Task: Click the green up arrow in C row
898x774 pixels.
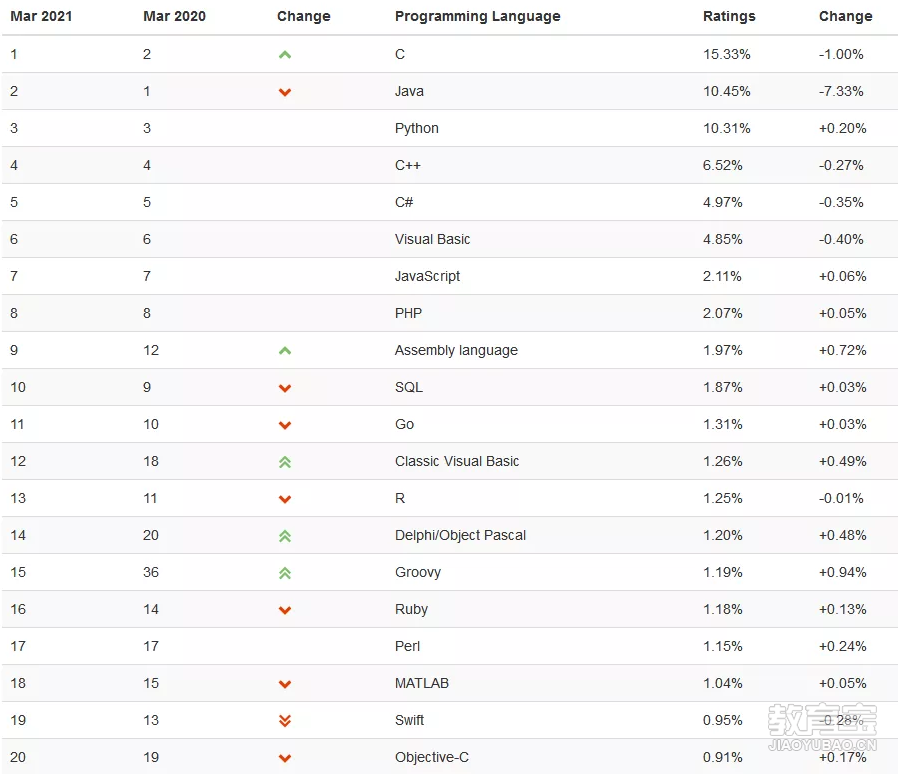Action: click(x=285, y=55)
